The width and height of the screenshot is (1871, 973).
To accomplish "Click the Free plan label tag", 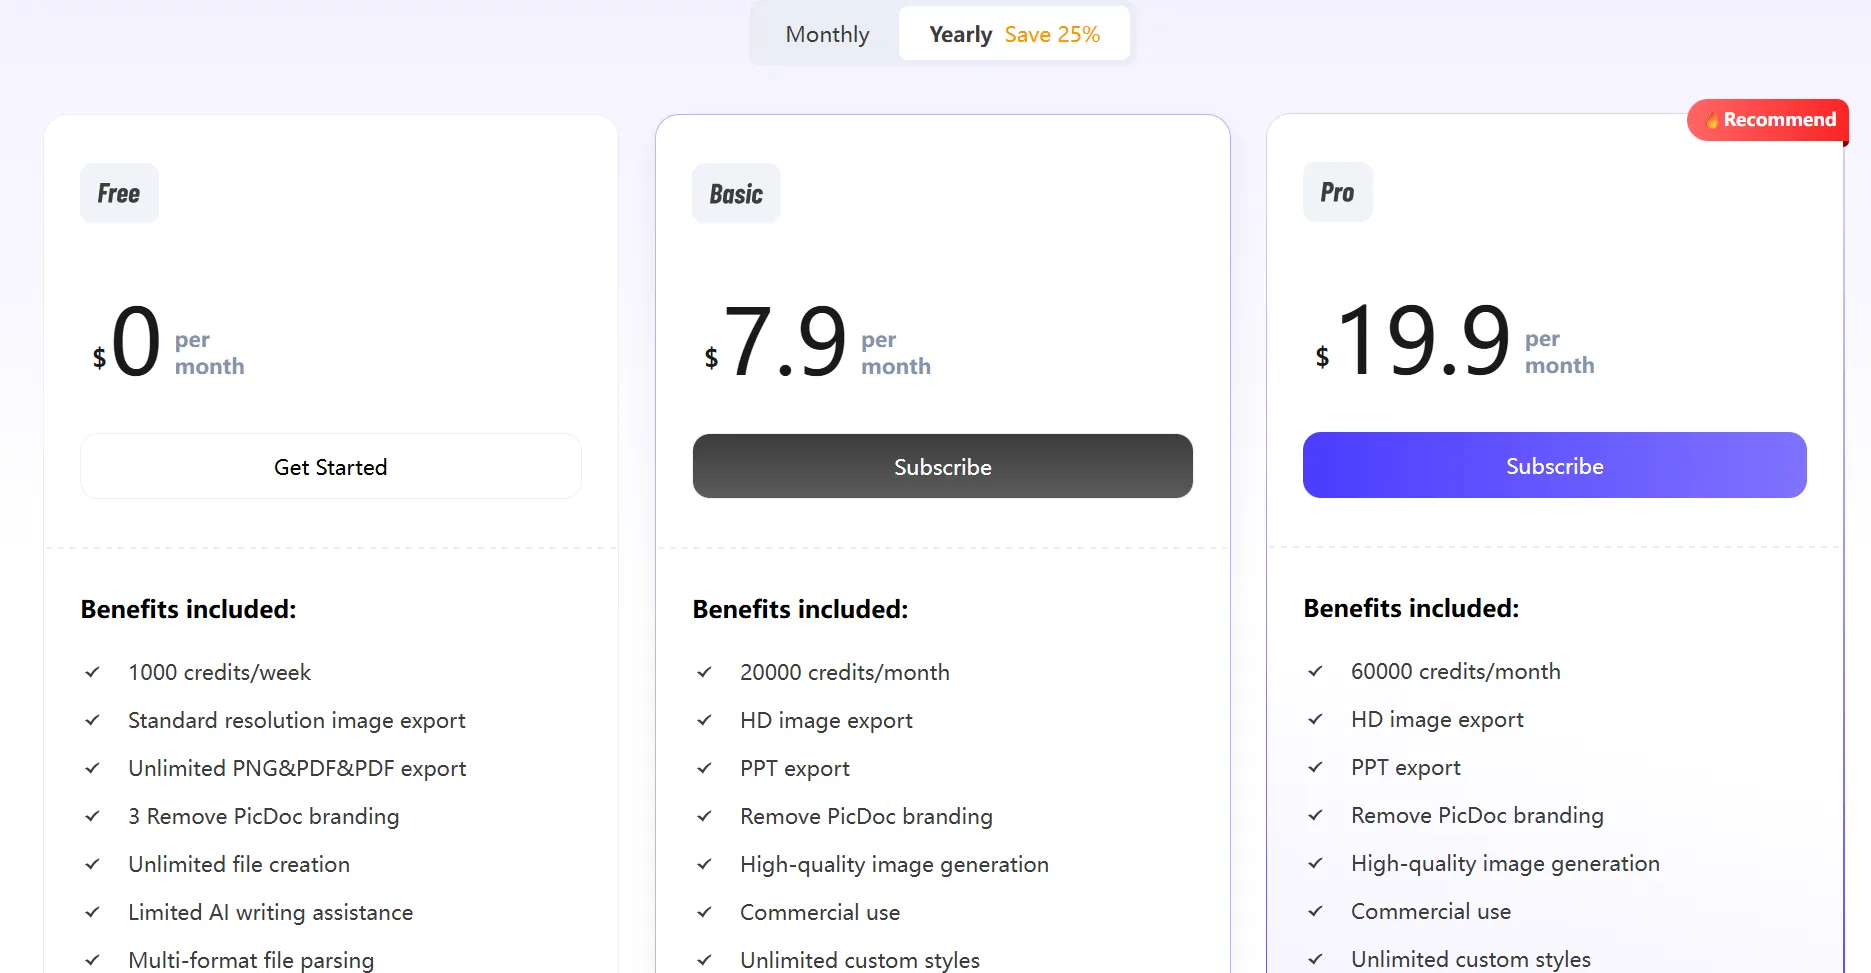I will click(119, 193).
